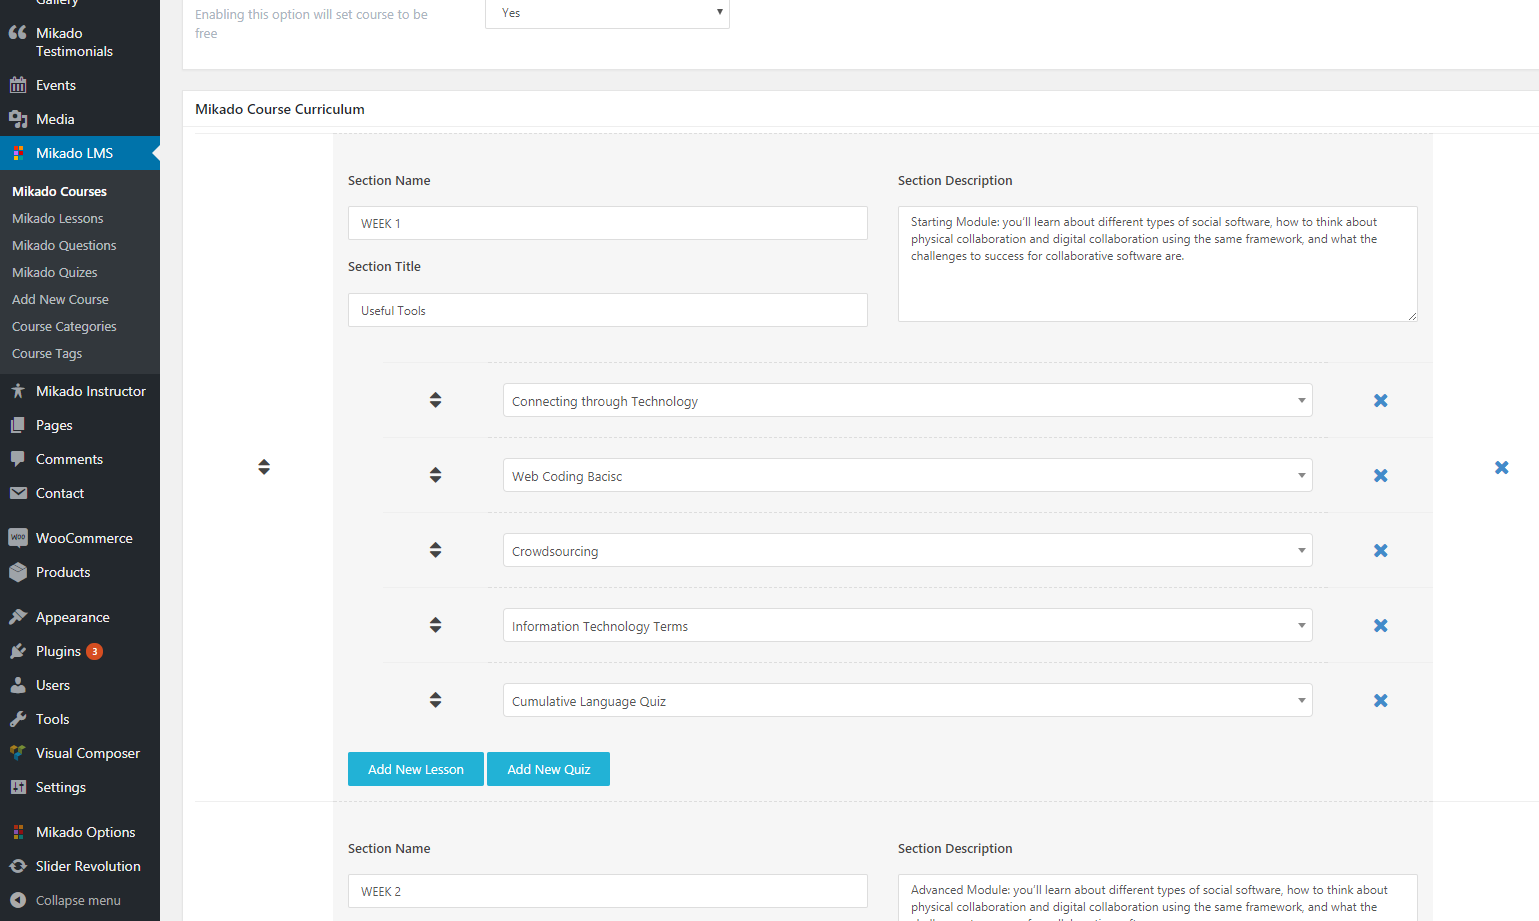
Task: Open Mikado Lessons submenu item
Action: point(57,218)
